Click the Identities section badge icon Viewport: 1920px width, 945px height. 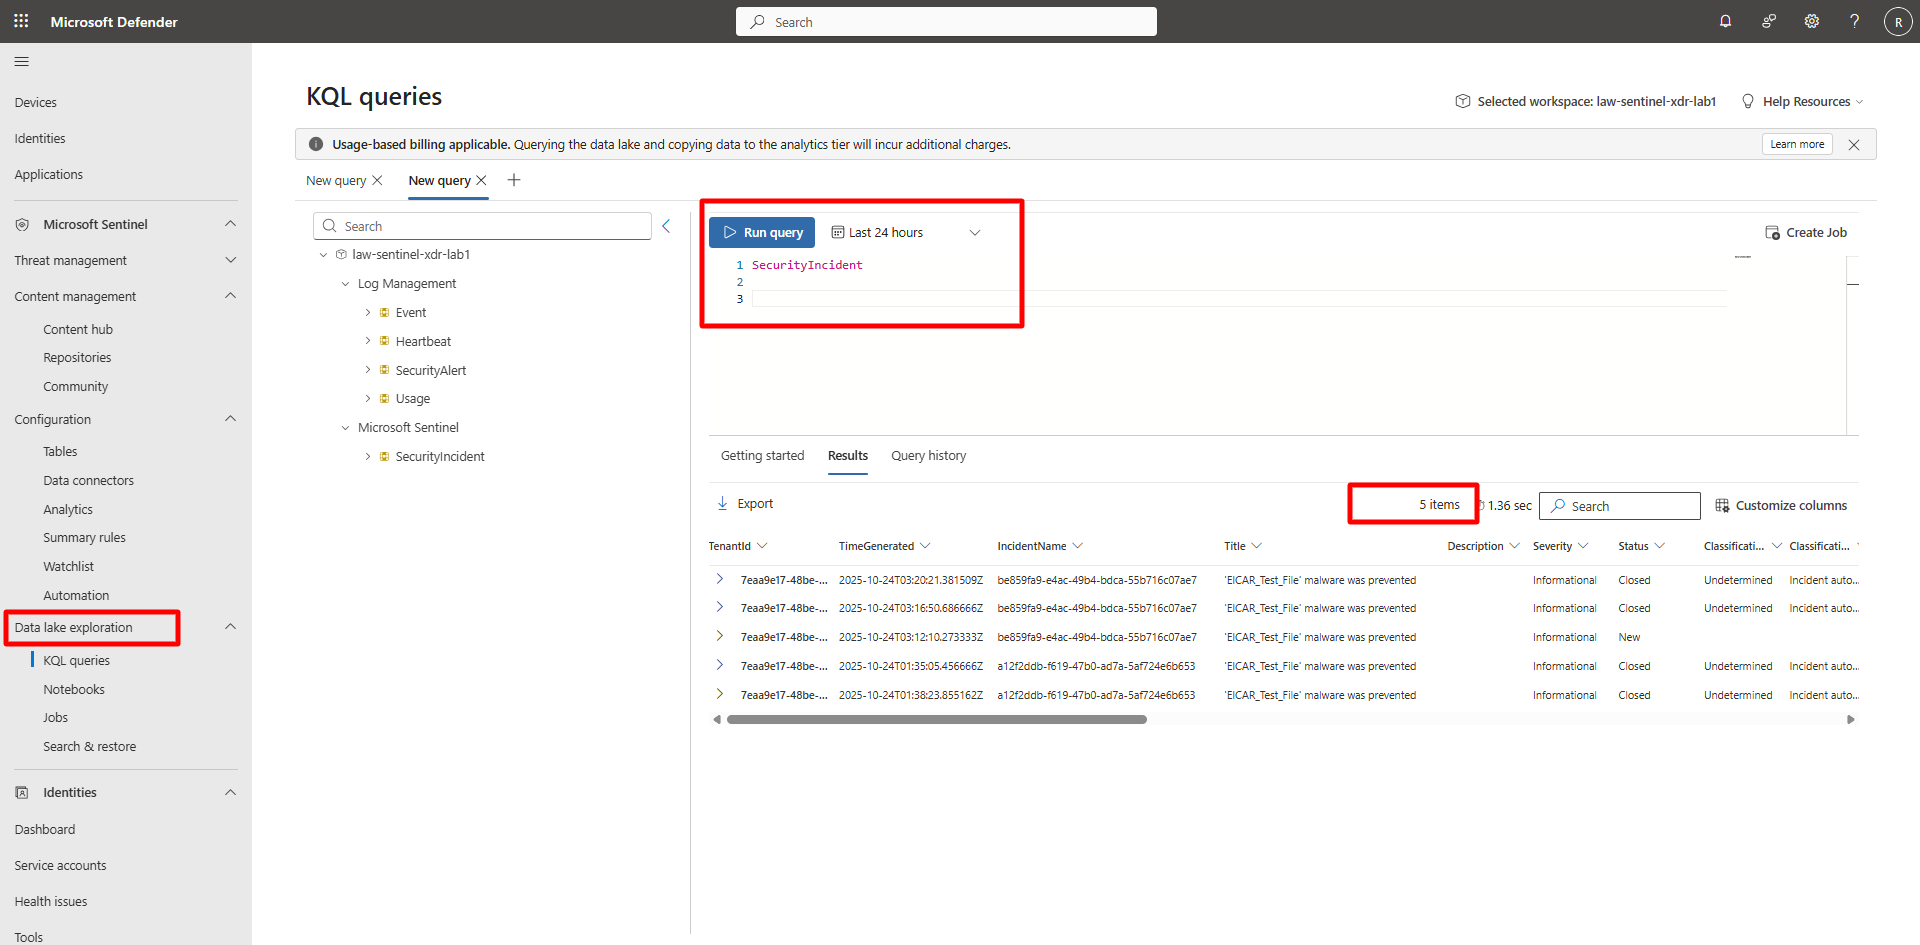(x=22, y=792)
